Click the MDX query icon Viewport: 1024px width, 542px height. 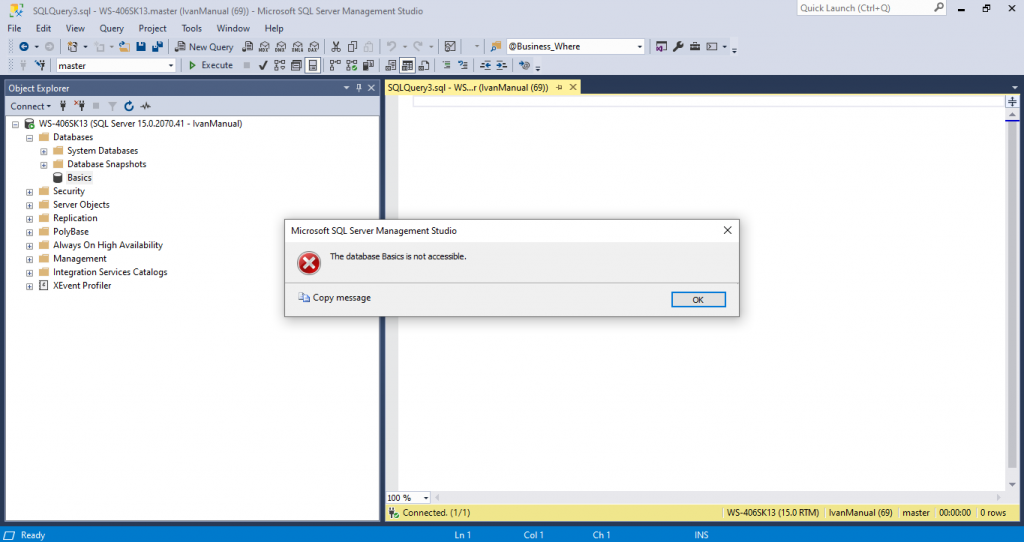click(x=264, y=46)
